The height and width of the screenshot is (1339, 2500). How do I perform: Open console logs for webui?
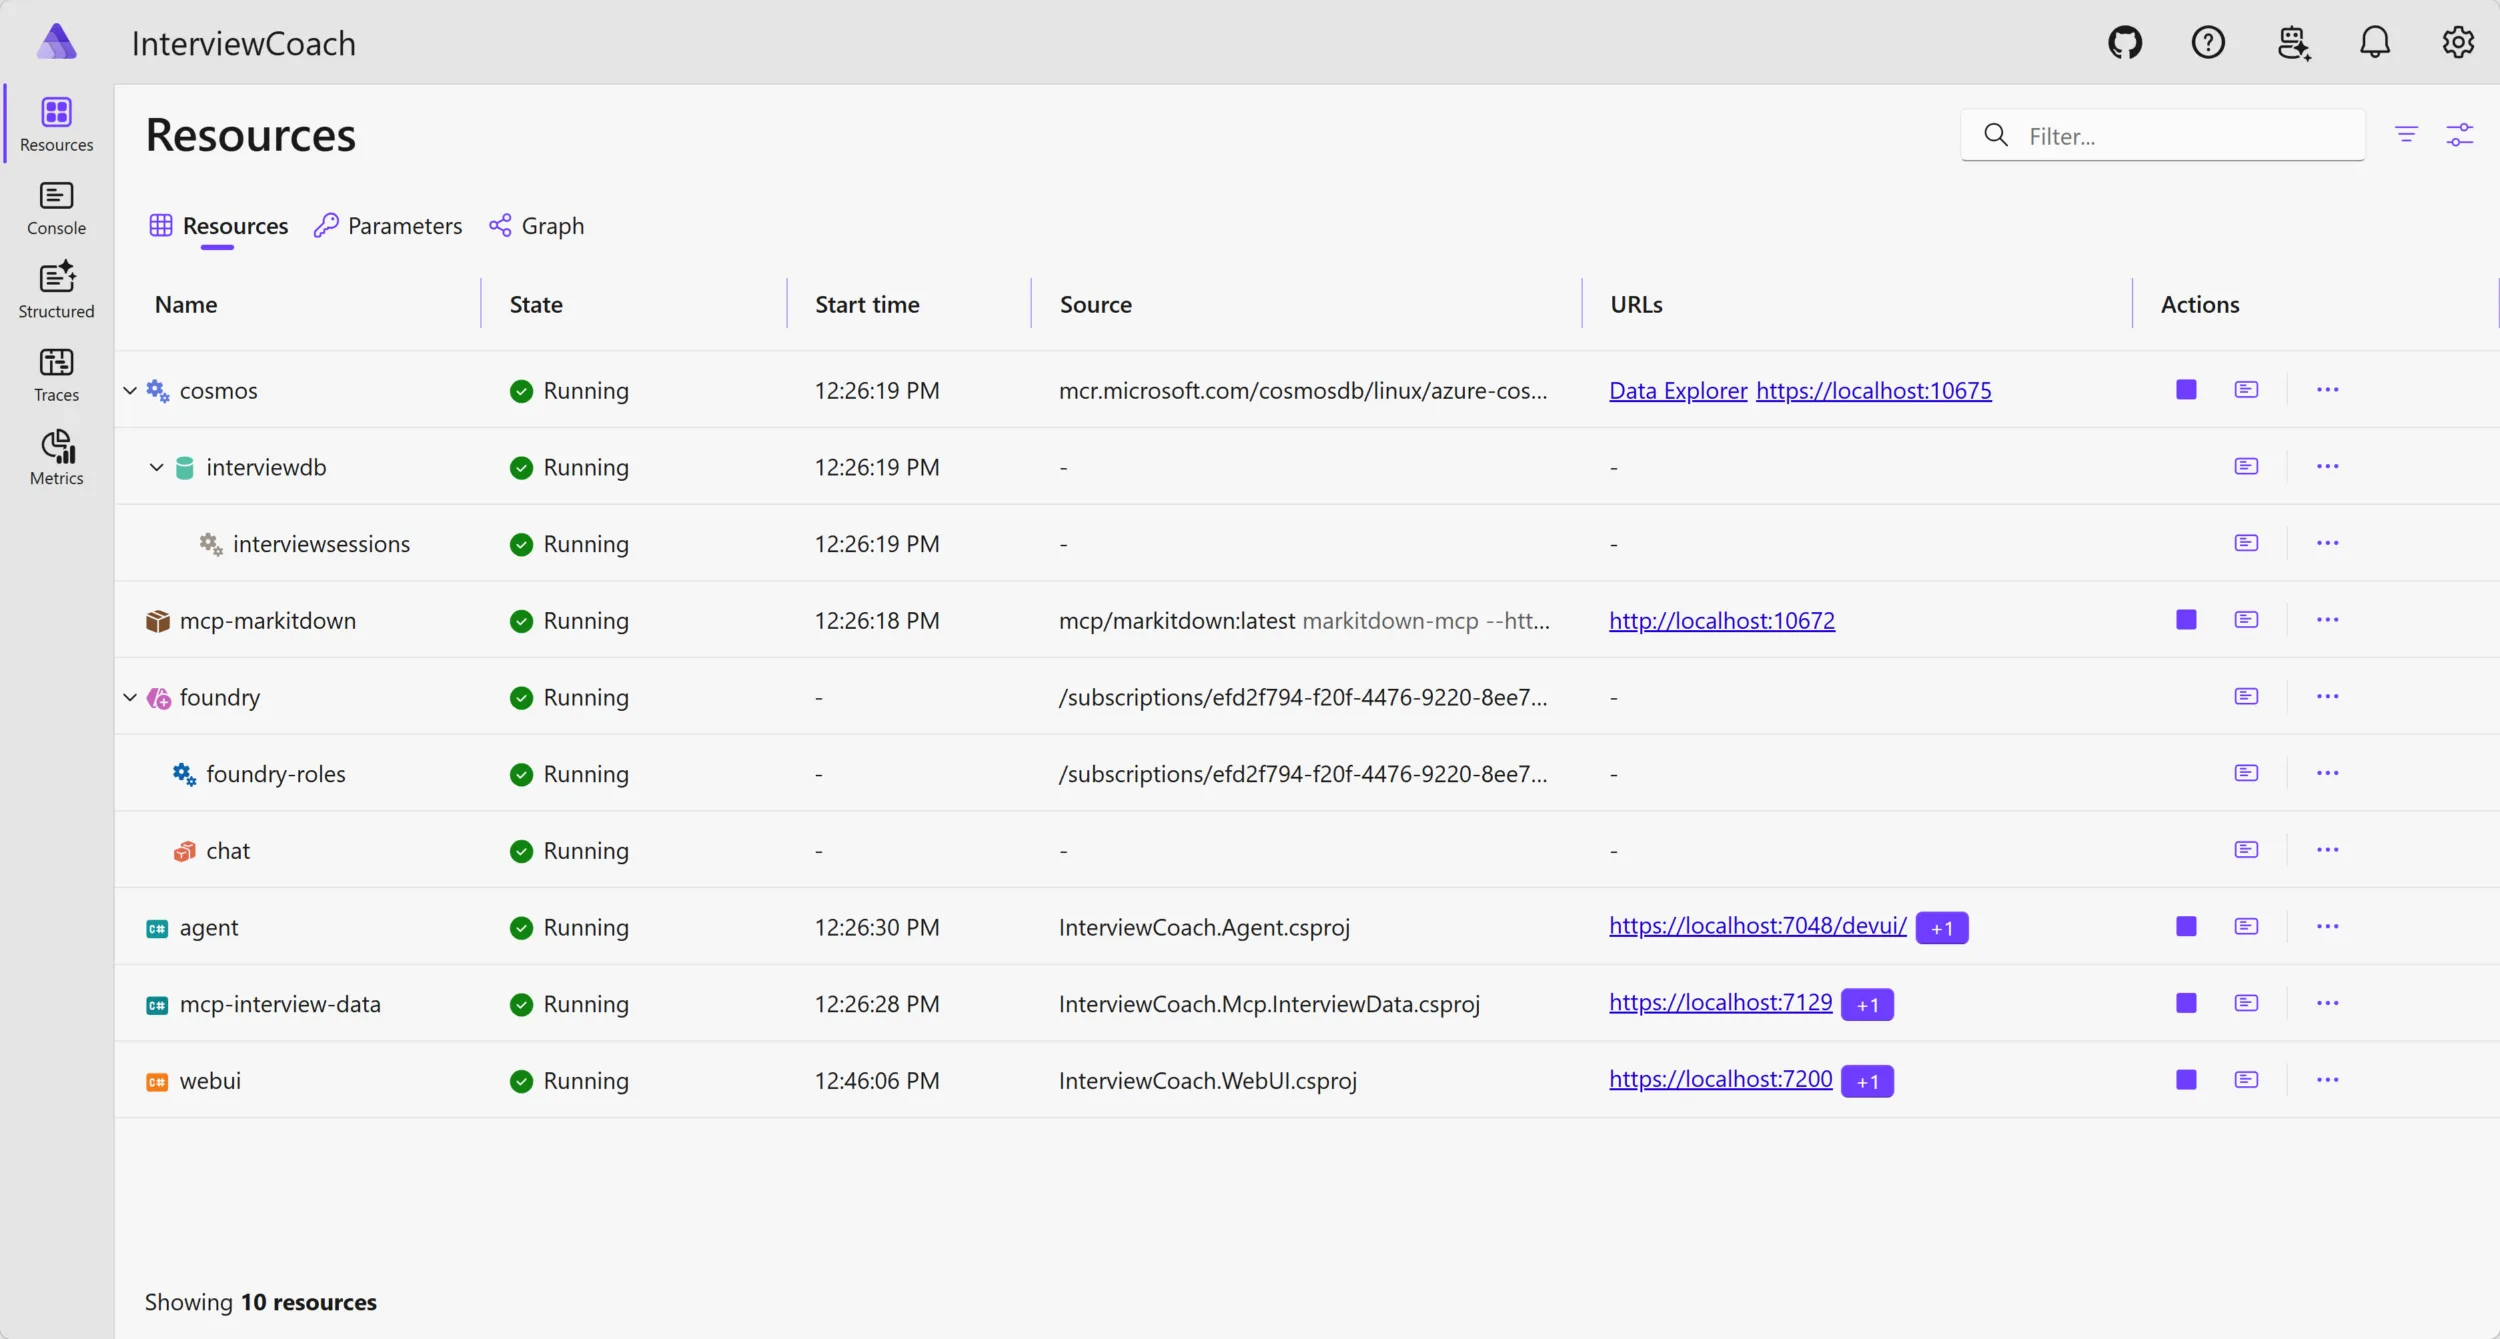(2246, 1079)
